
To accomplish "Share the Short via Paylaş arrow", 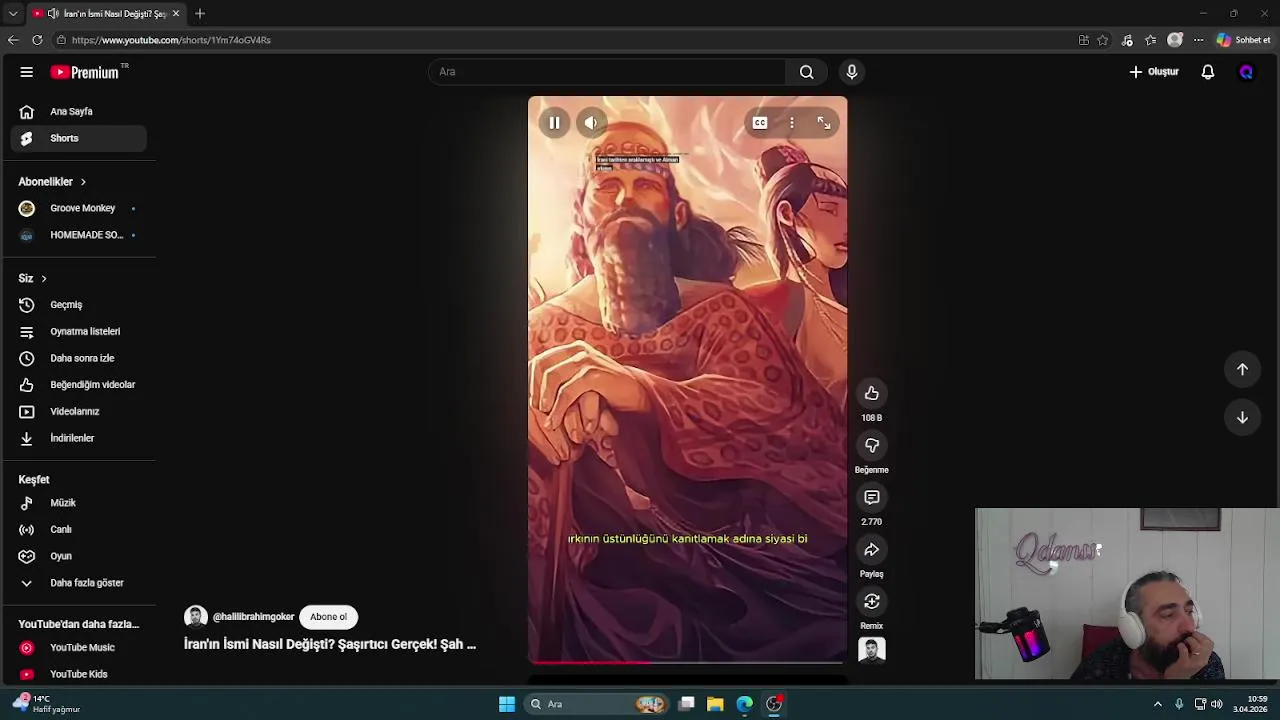I will coord(872,549).
